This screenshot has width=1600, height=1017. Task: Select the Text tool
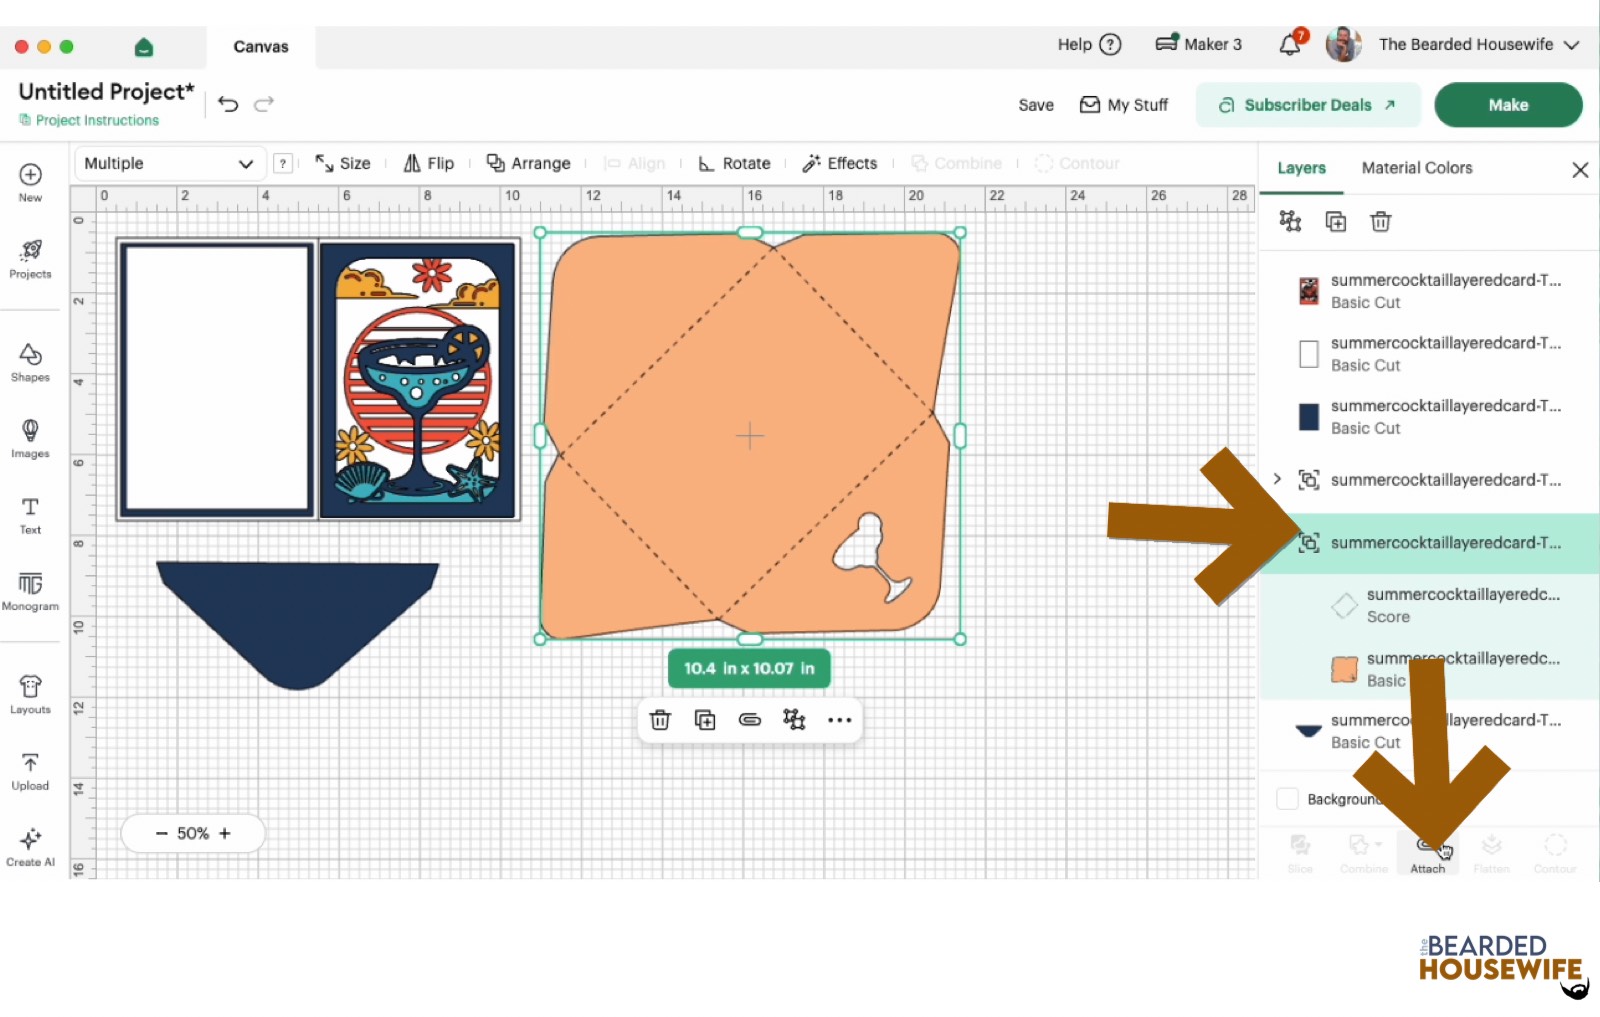pyautogui.click(x=30, y=515)
